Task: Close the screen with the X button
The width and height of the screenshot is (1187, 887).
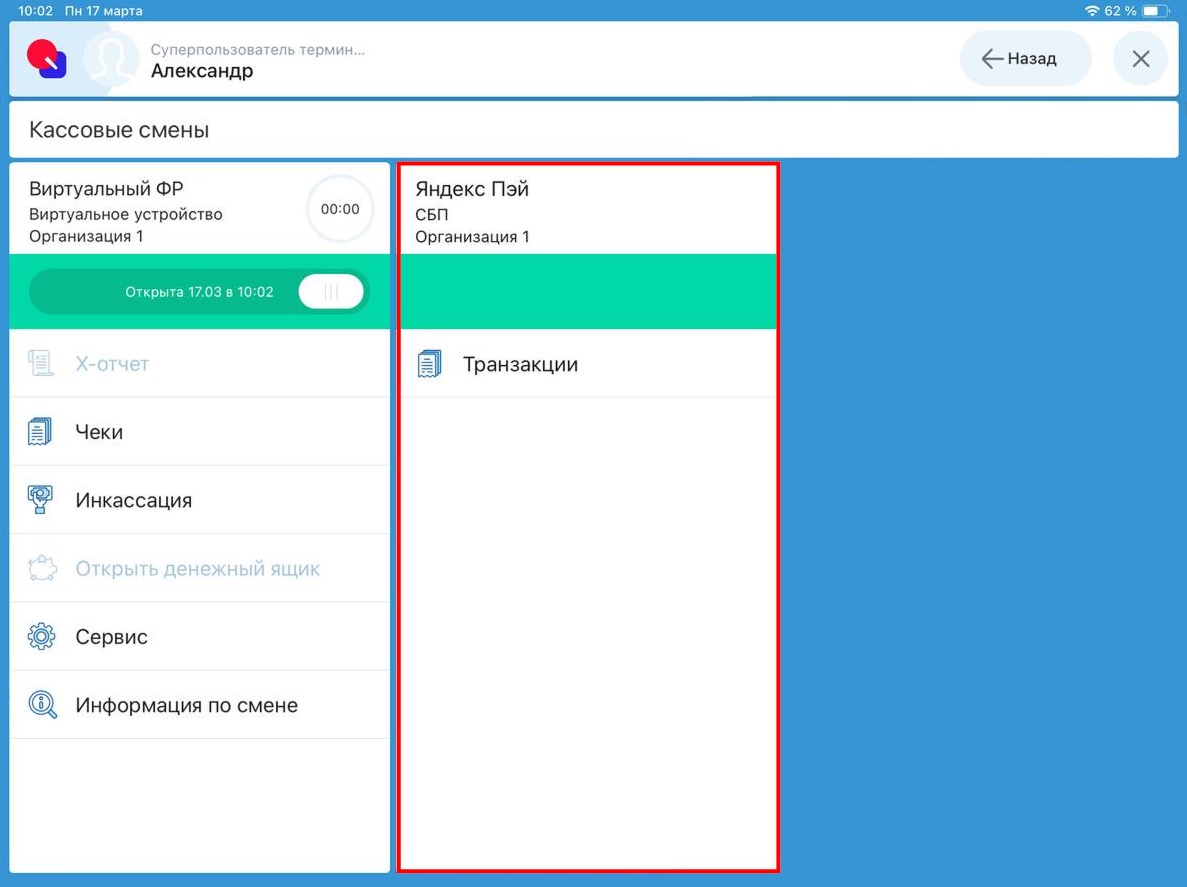Action: pyautogui.click(x=1141, y=59)
